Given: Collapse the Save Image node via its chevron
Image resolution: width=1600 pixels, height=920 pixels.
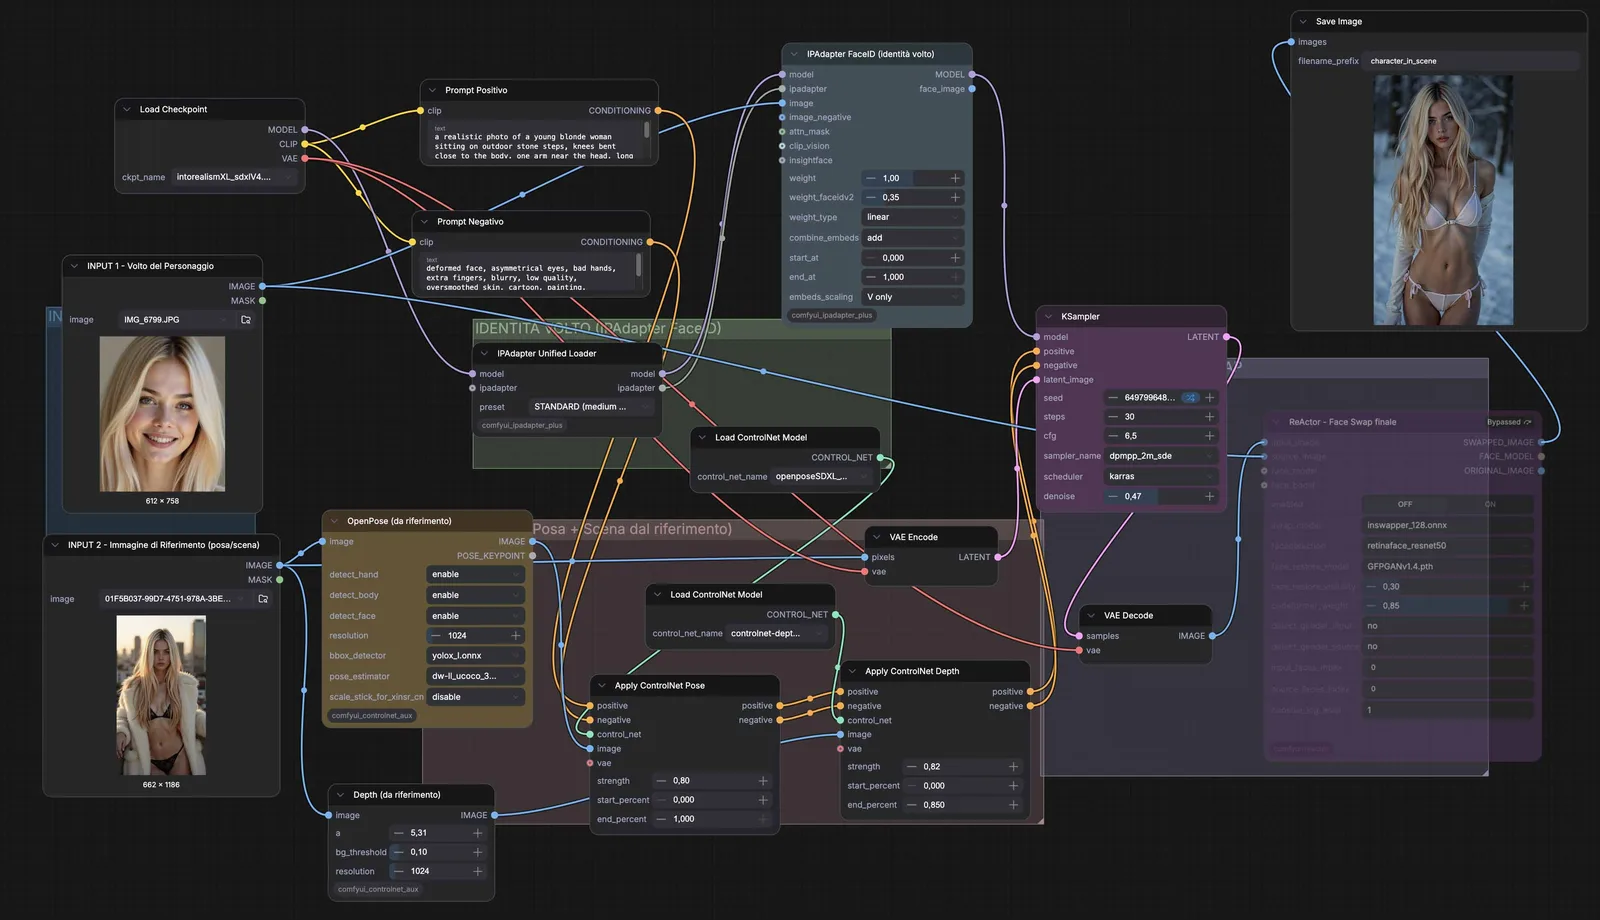Looking at the screenshot, I should [1303, 20].
